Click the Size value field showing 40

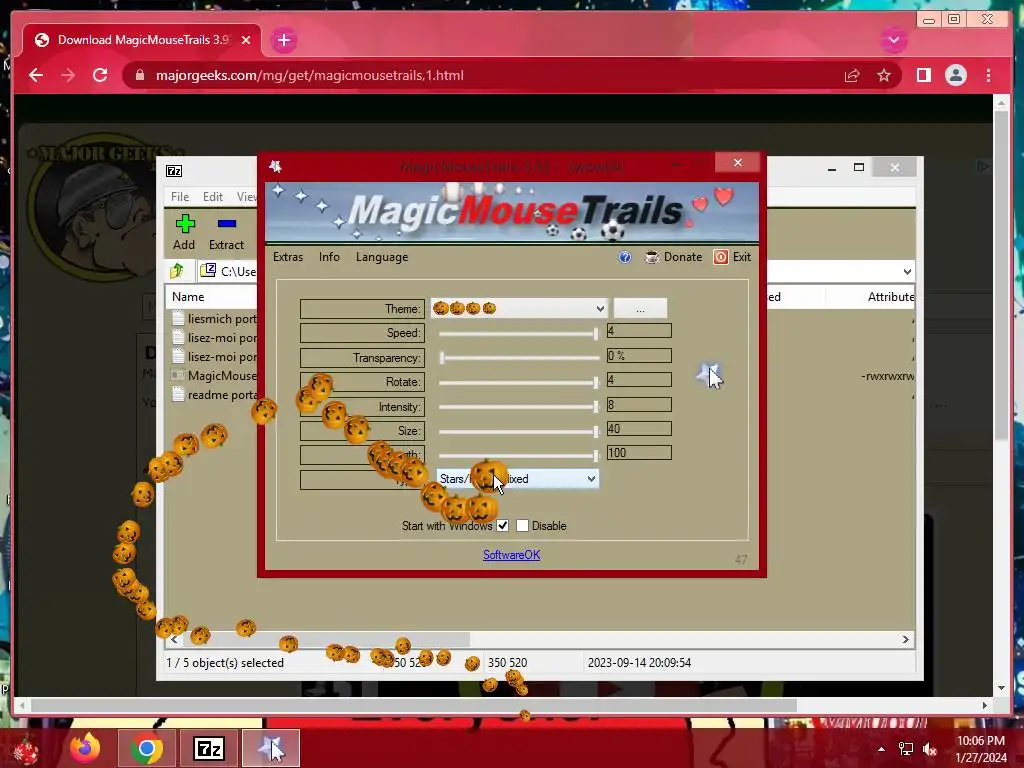tap(639, 429)
